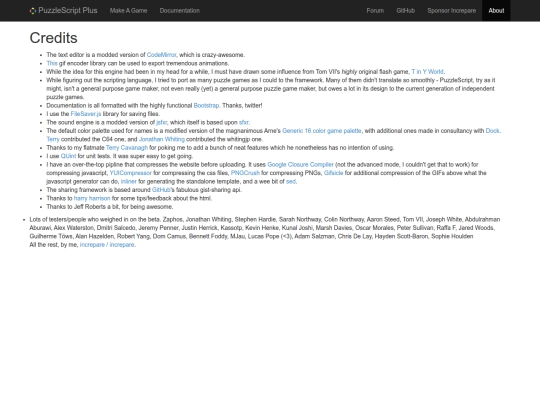Visit the harry harrison link
Viewport: 540px width, 405px height.
tap(92, 198)
